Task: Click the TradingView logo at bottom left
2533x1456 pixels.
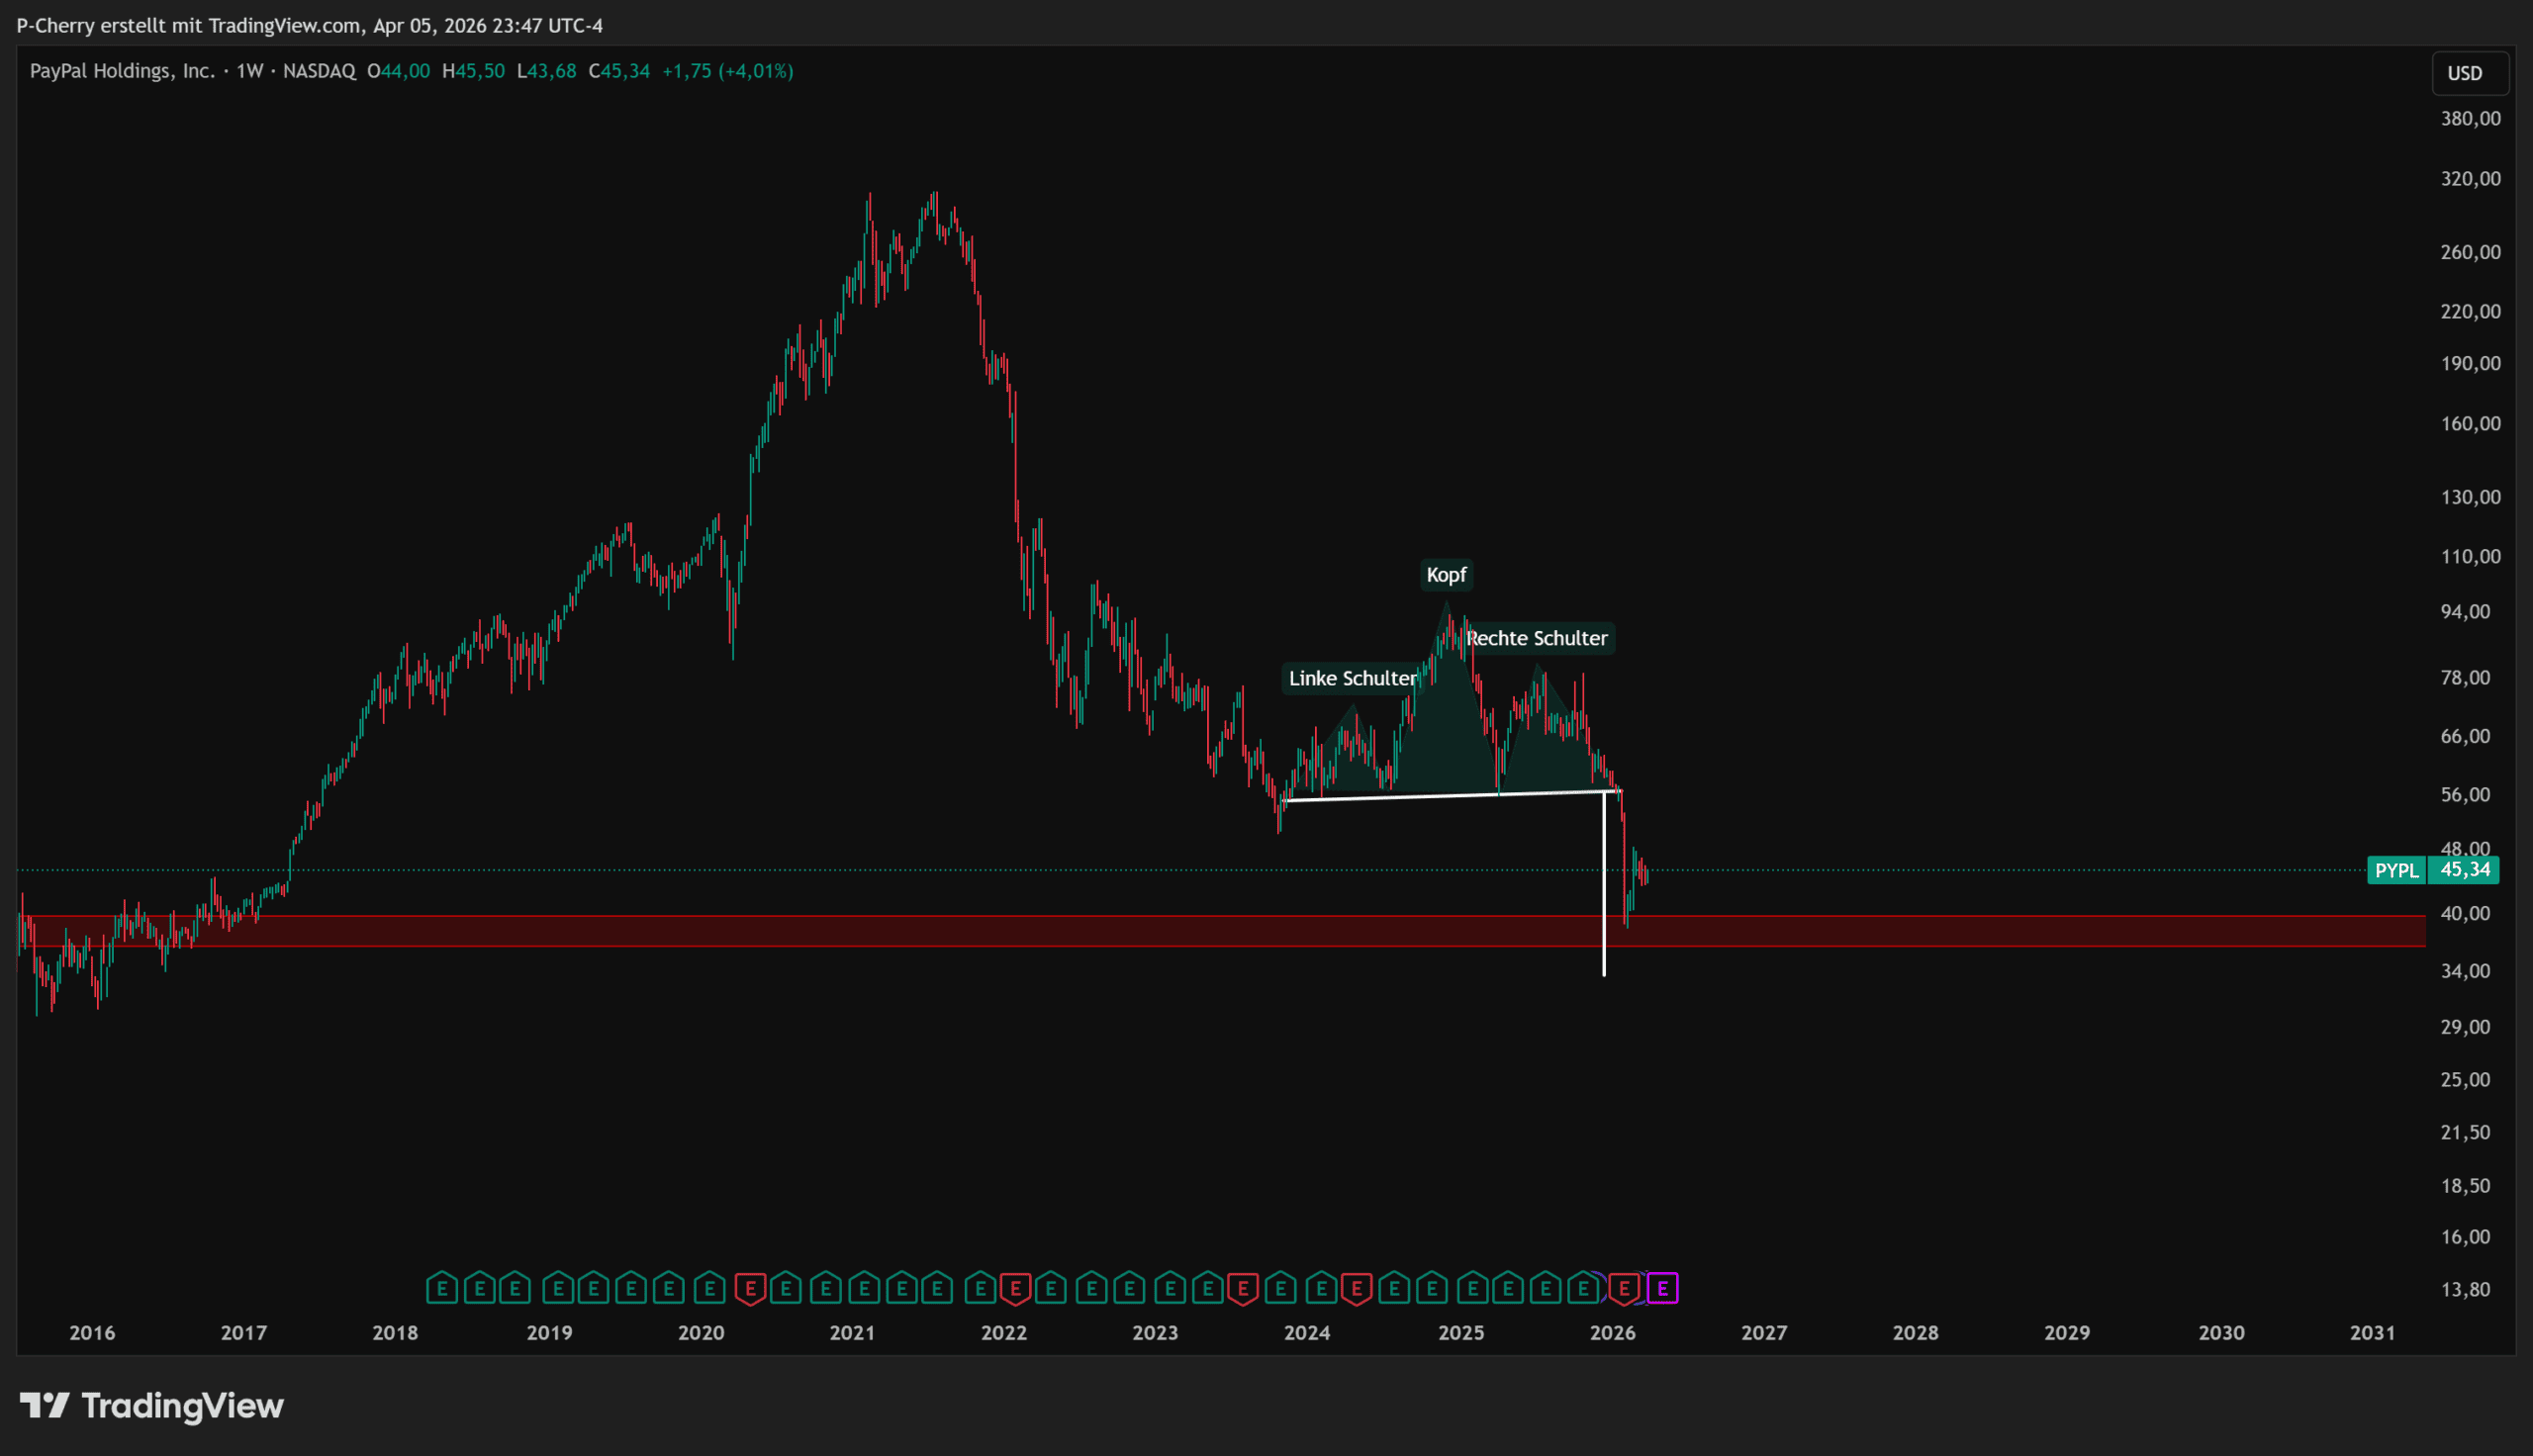Action: pyautogui.click(x=152, y=1405)
